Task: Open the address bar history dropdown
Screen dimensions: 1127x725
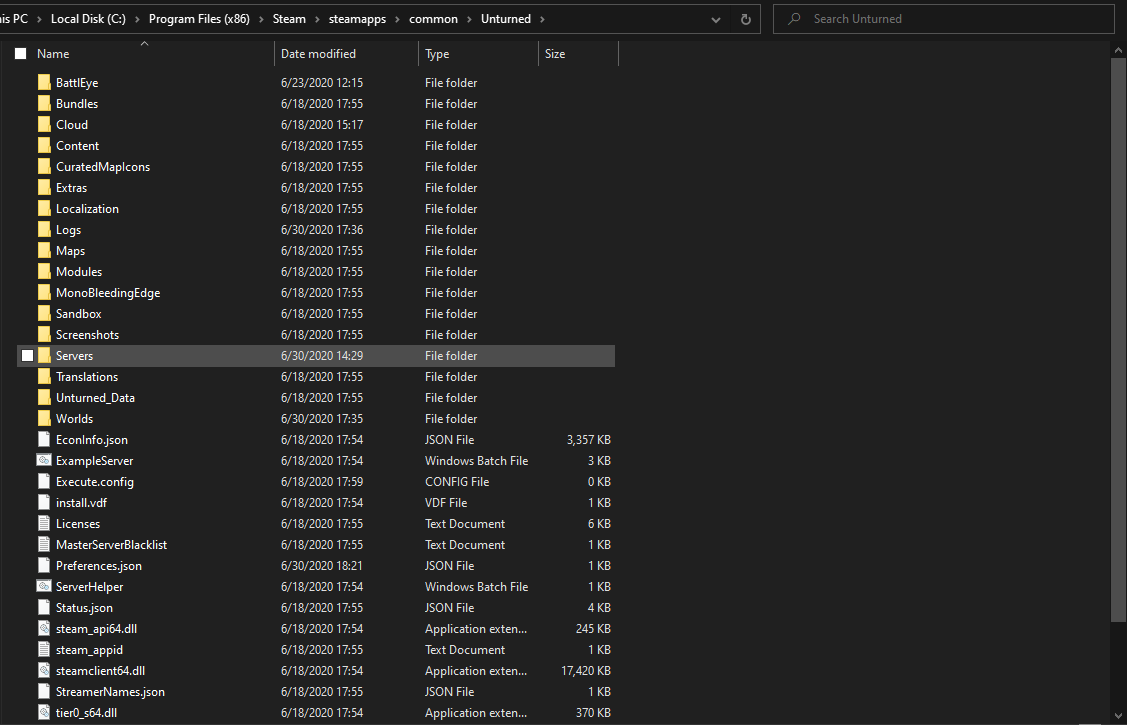Action: pyautogui.click(x=715, y=19)
